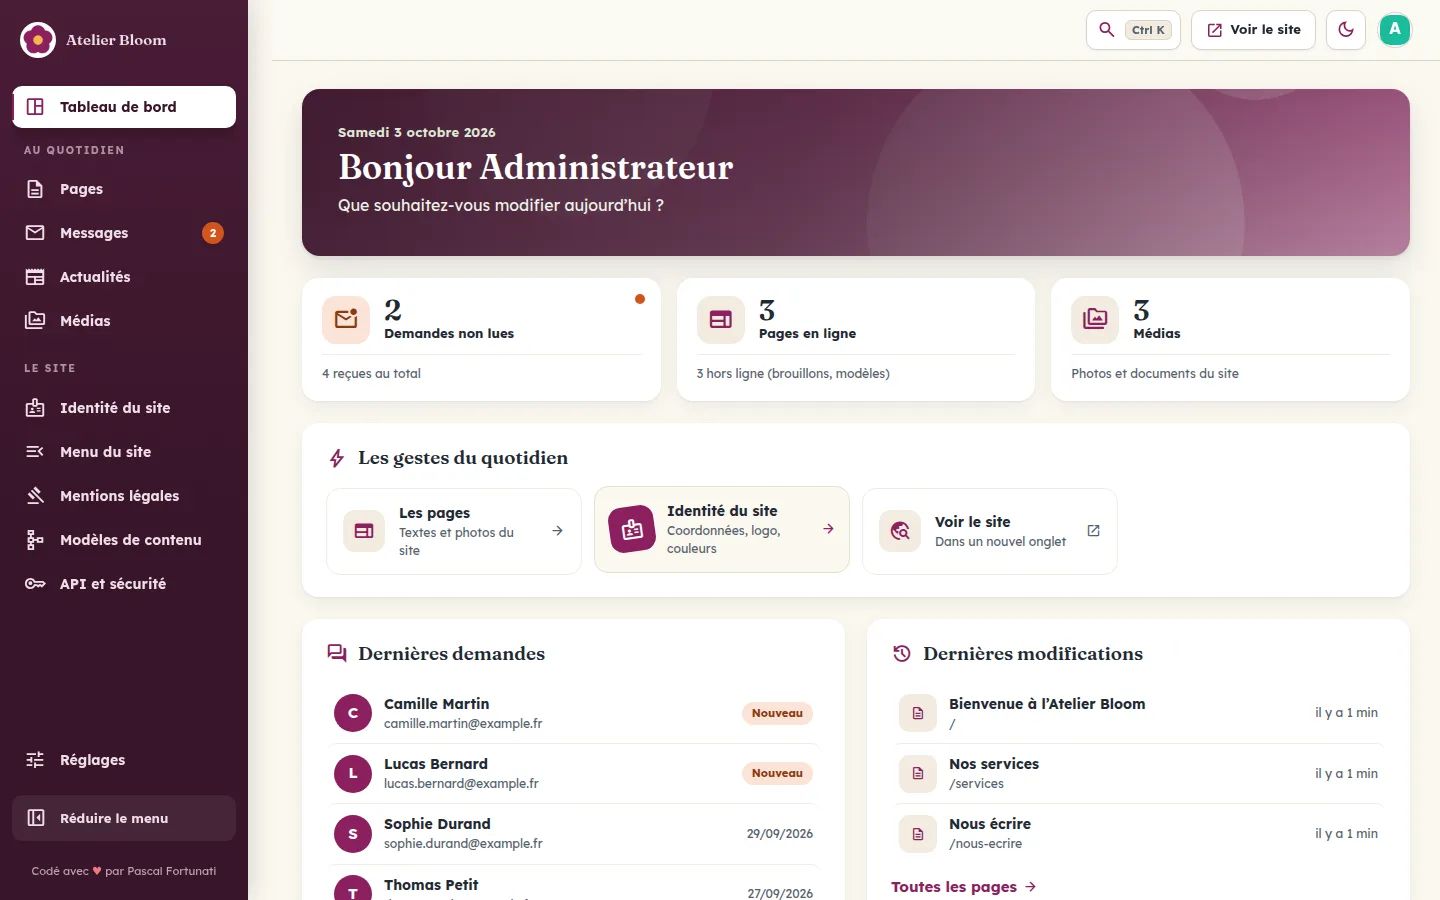Click the unread badge on Messages

[x=213, y=233]
